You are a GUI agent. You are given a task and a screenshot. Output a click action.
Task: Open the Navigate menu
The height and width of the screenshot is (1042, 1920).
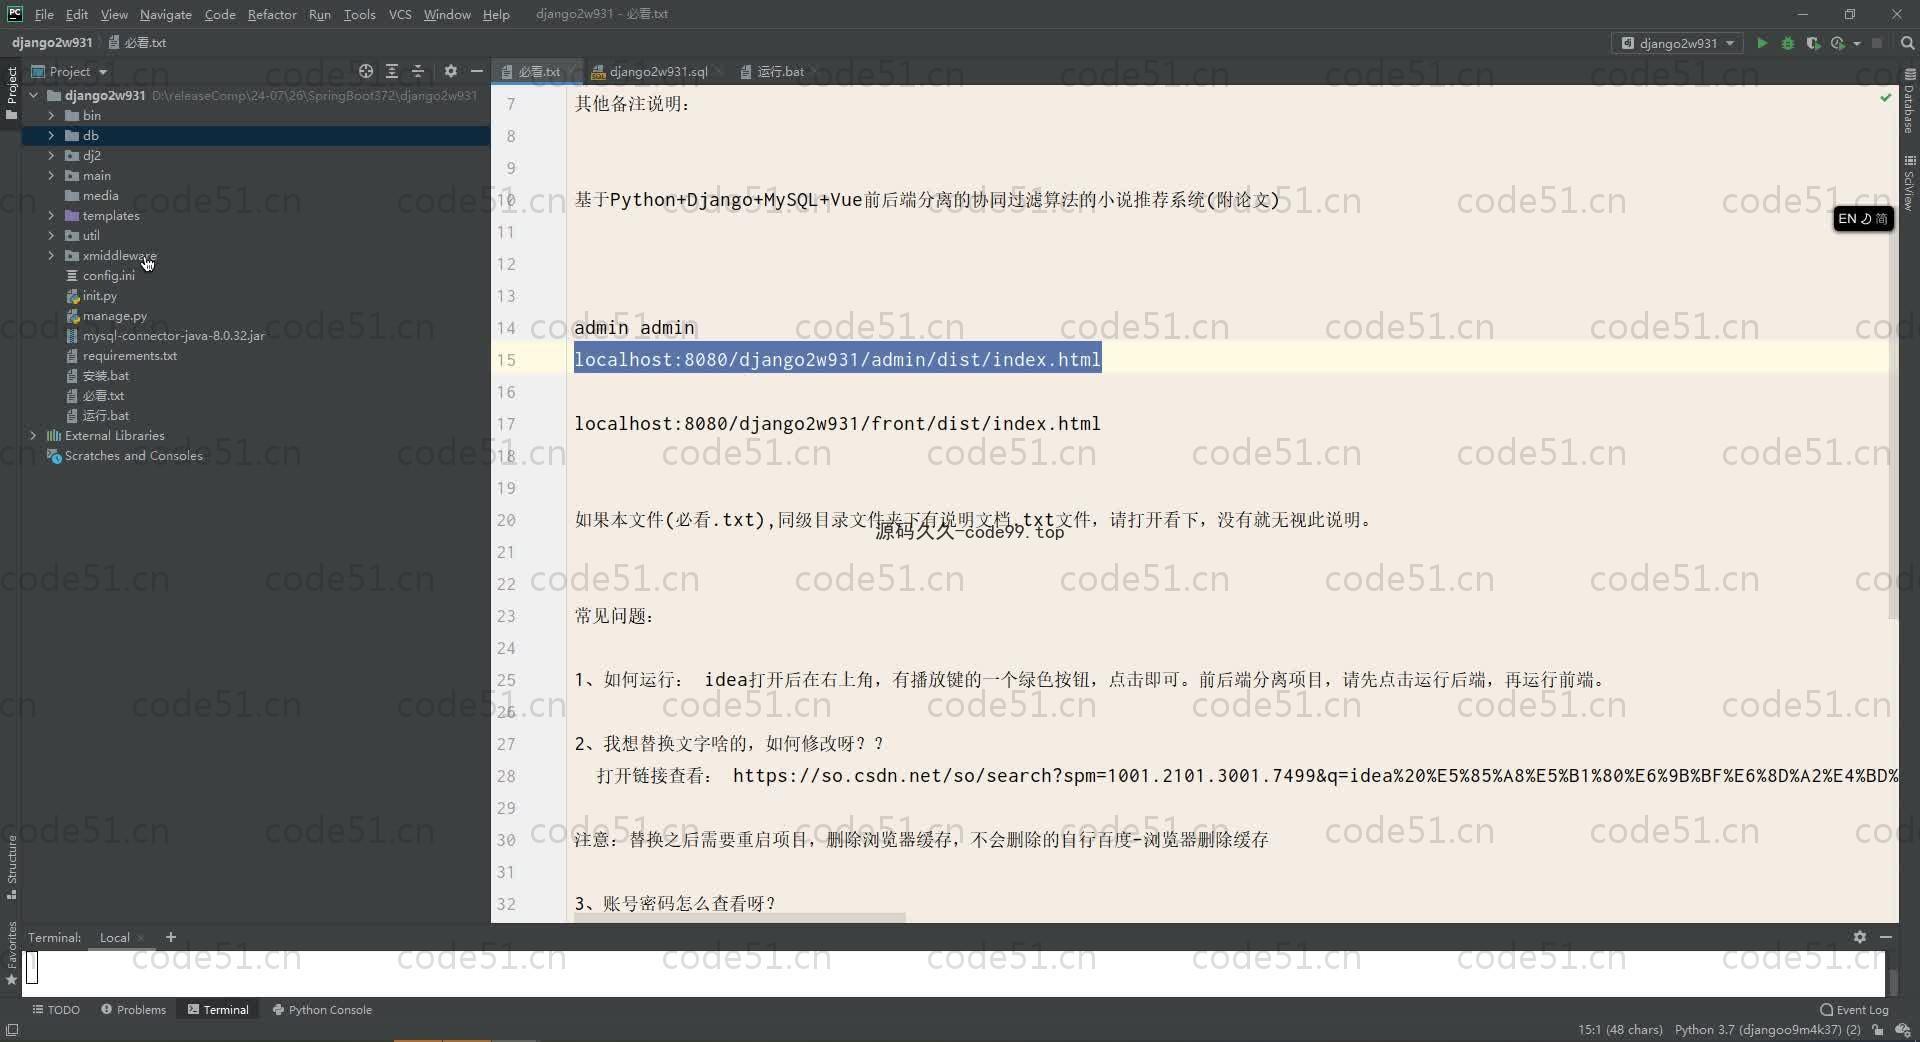tap(165, 14)
